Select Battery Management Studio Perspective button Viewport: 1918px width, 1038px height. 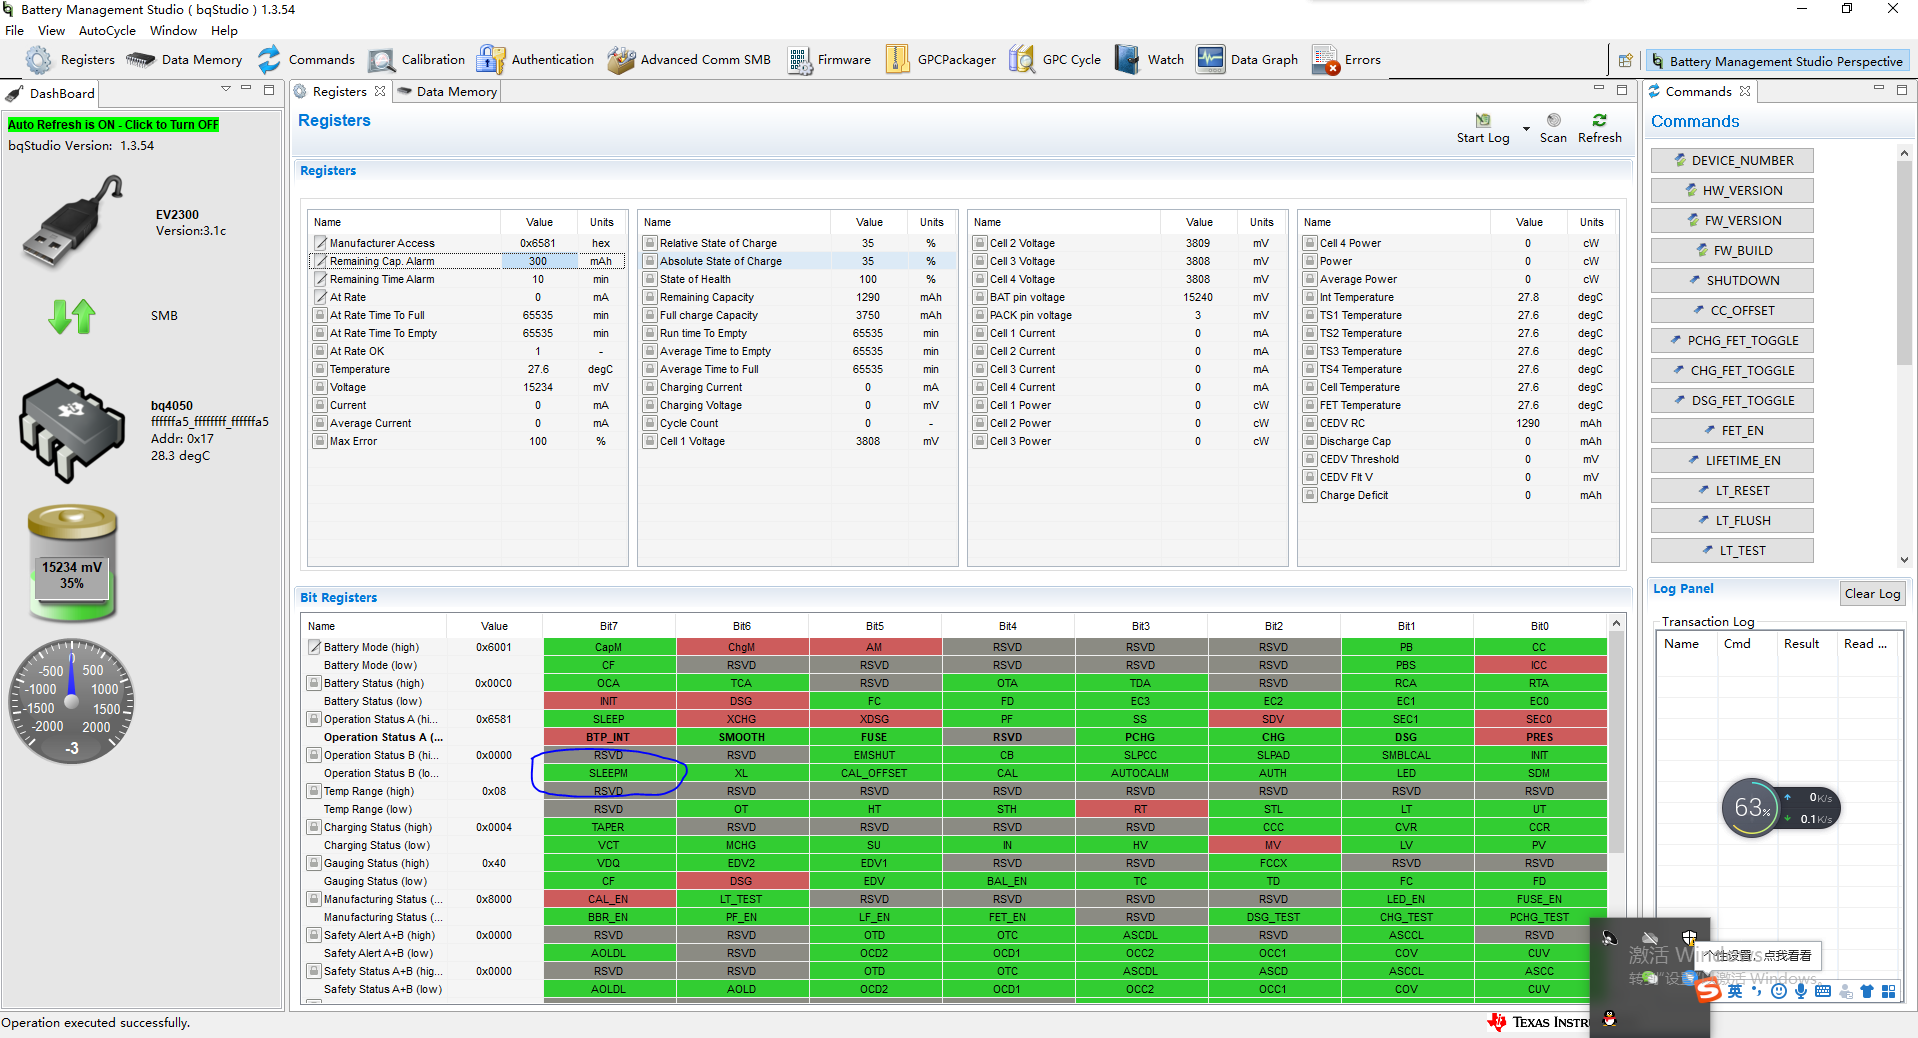[x=1777, y=61]
